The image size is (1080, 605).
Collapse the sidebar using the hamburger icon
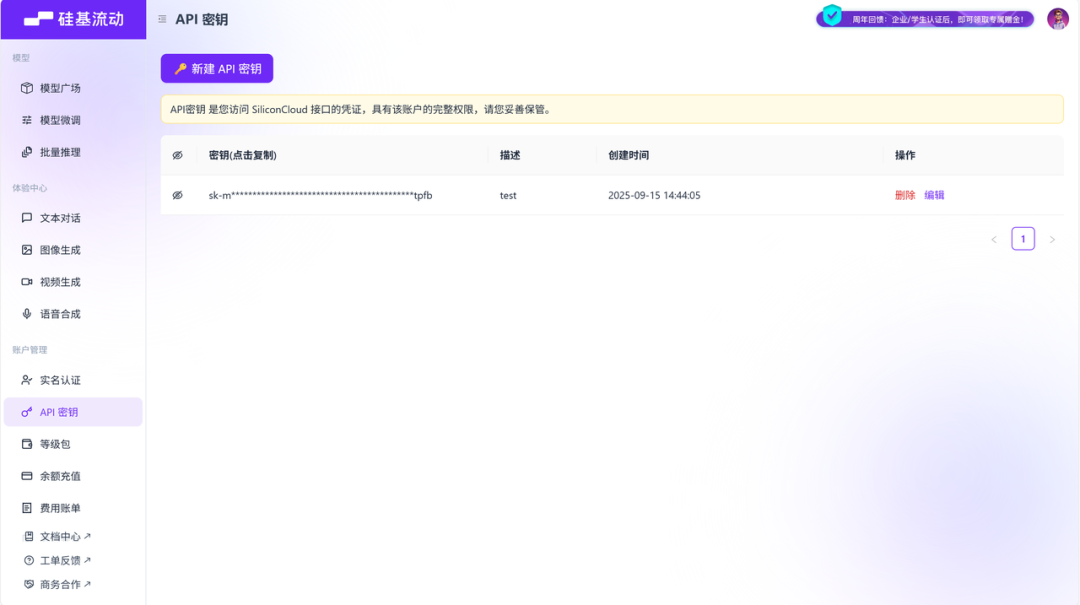click(161, 18)
